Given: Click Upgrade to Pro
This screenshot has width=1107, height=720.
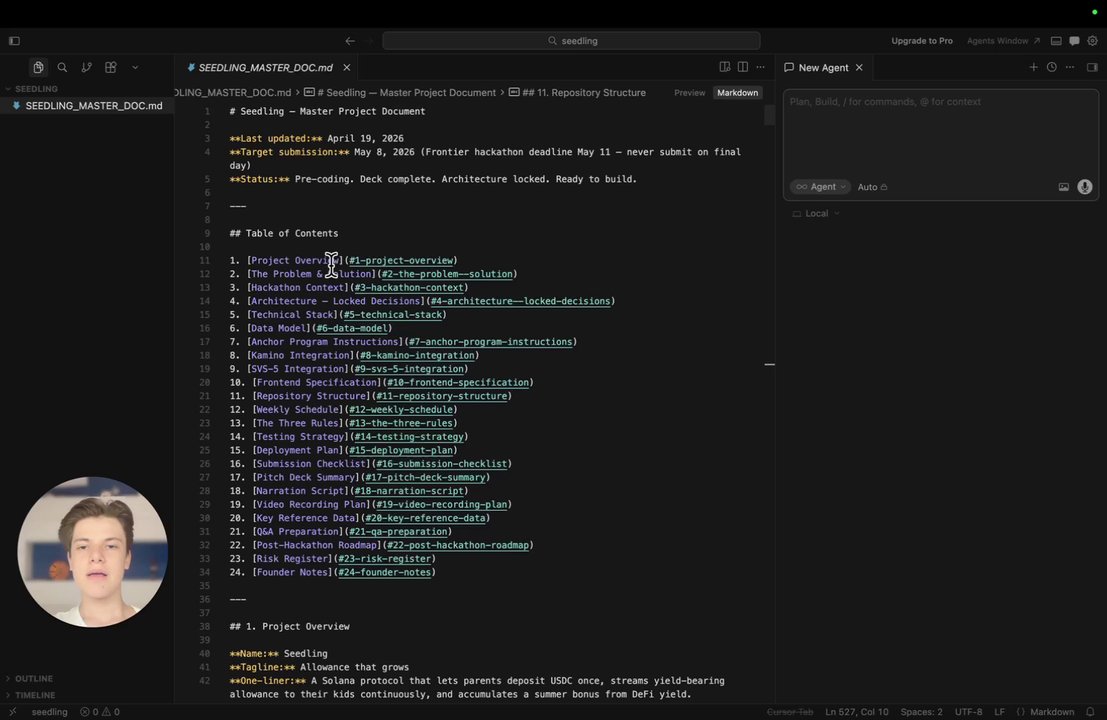Looking at the screenshot, I should point(922,41).
